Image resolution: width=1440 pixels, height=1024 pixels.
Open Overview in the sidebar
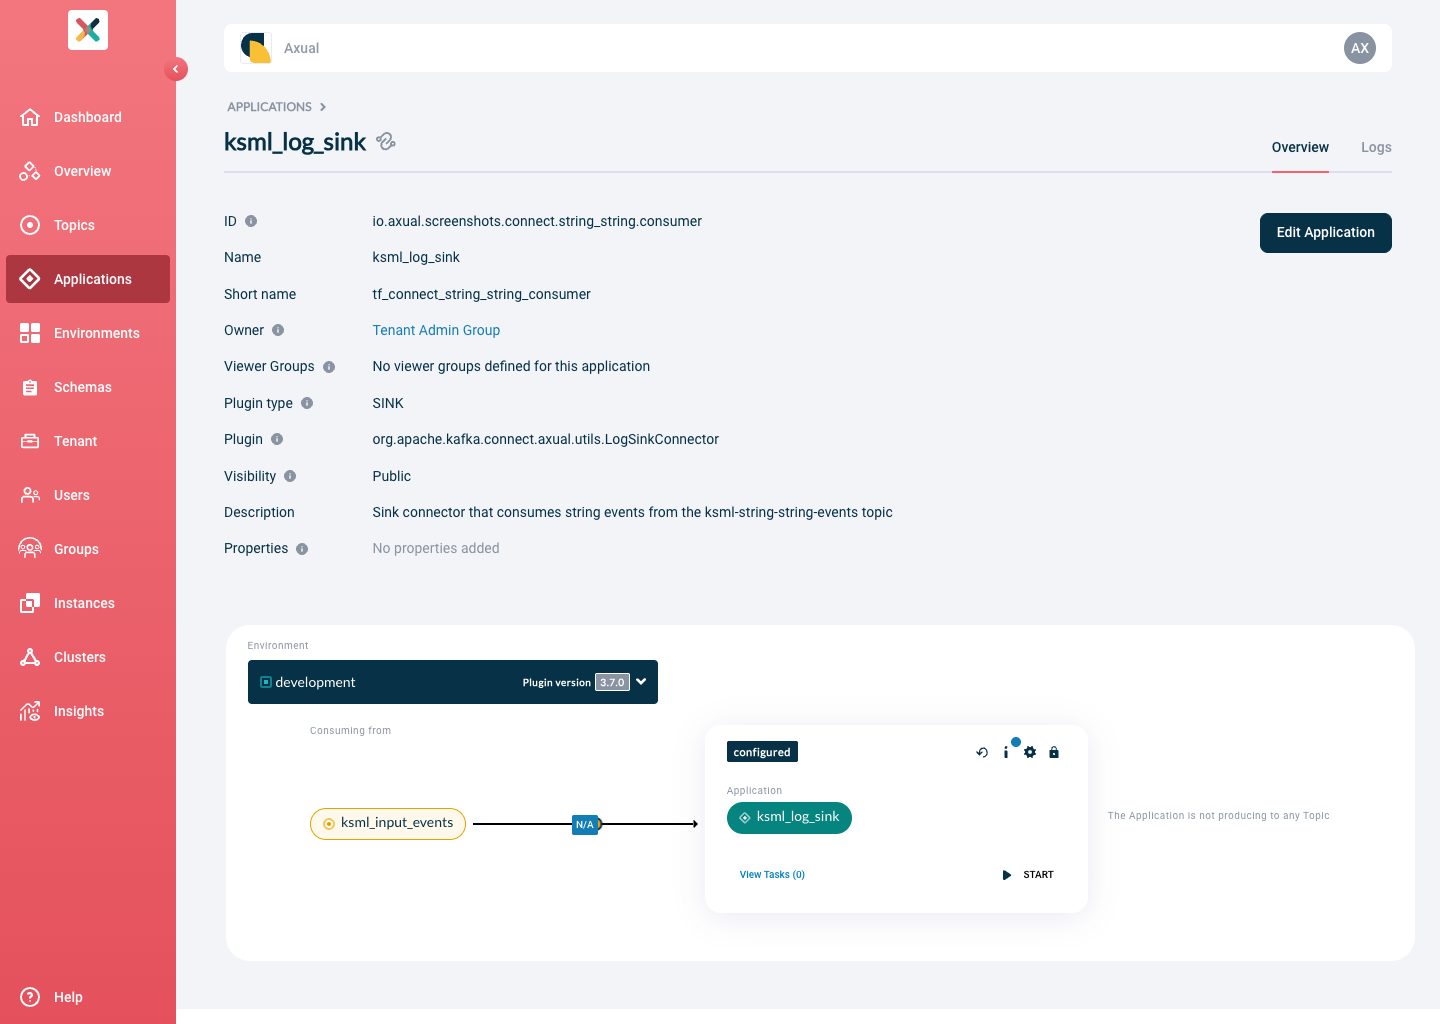pos(88,171)
